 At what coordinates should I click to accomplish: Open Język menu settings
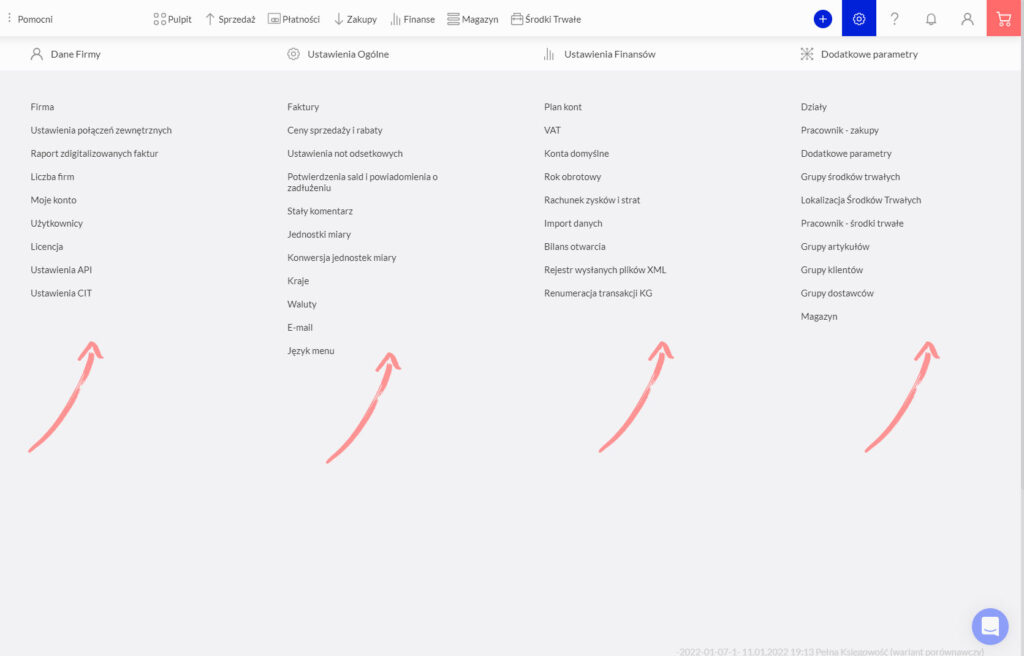pos(311,351)
